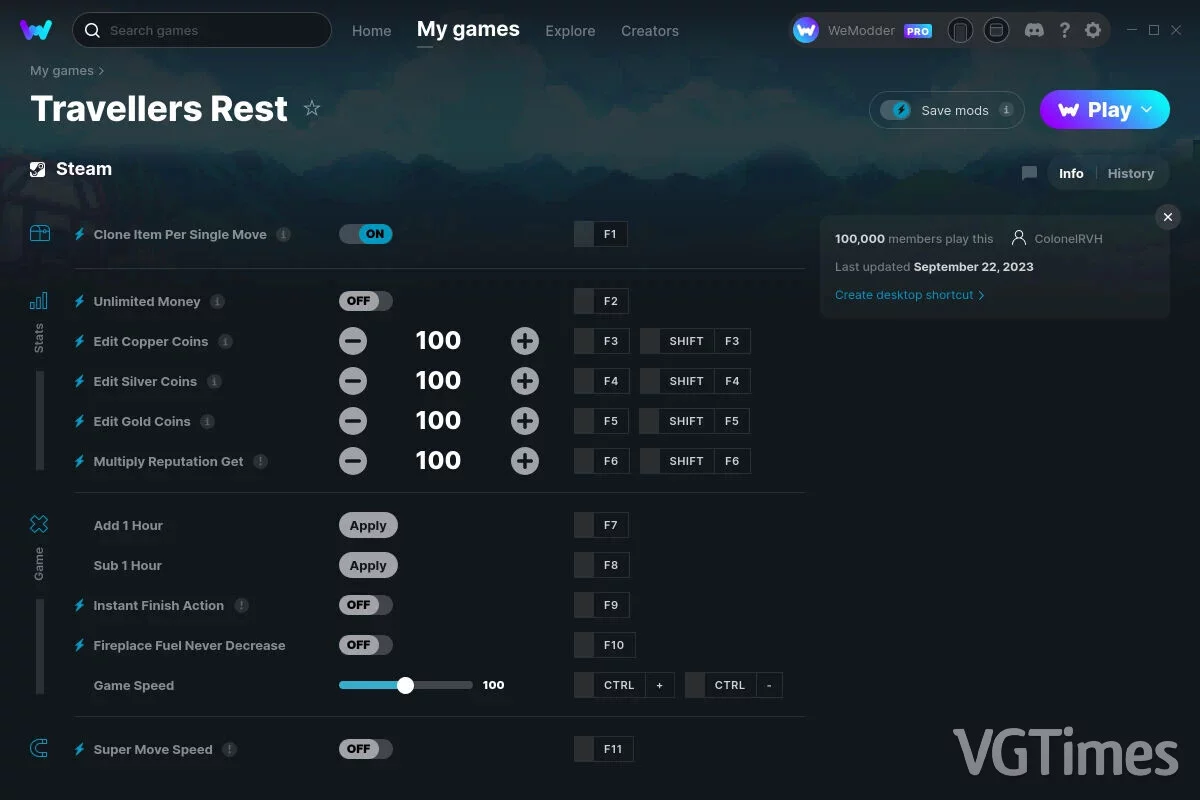1200x800 pixels.
Task: Change the F1 hotkey for Clone Item
Action: pos(601,234)
